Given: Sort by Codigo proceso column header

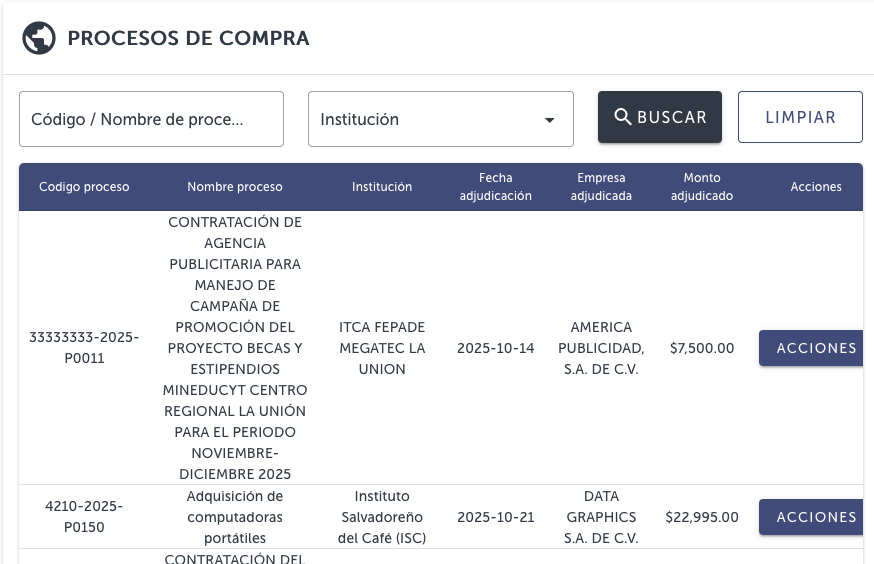Looking at the screenshot, I should click(x=84, y=187).
